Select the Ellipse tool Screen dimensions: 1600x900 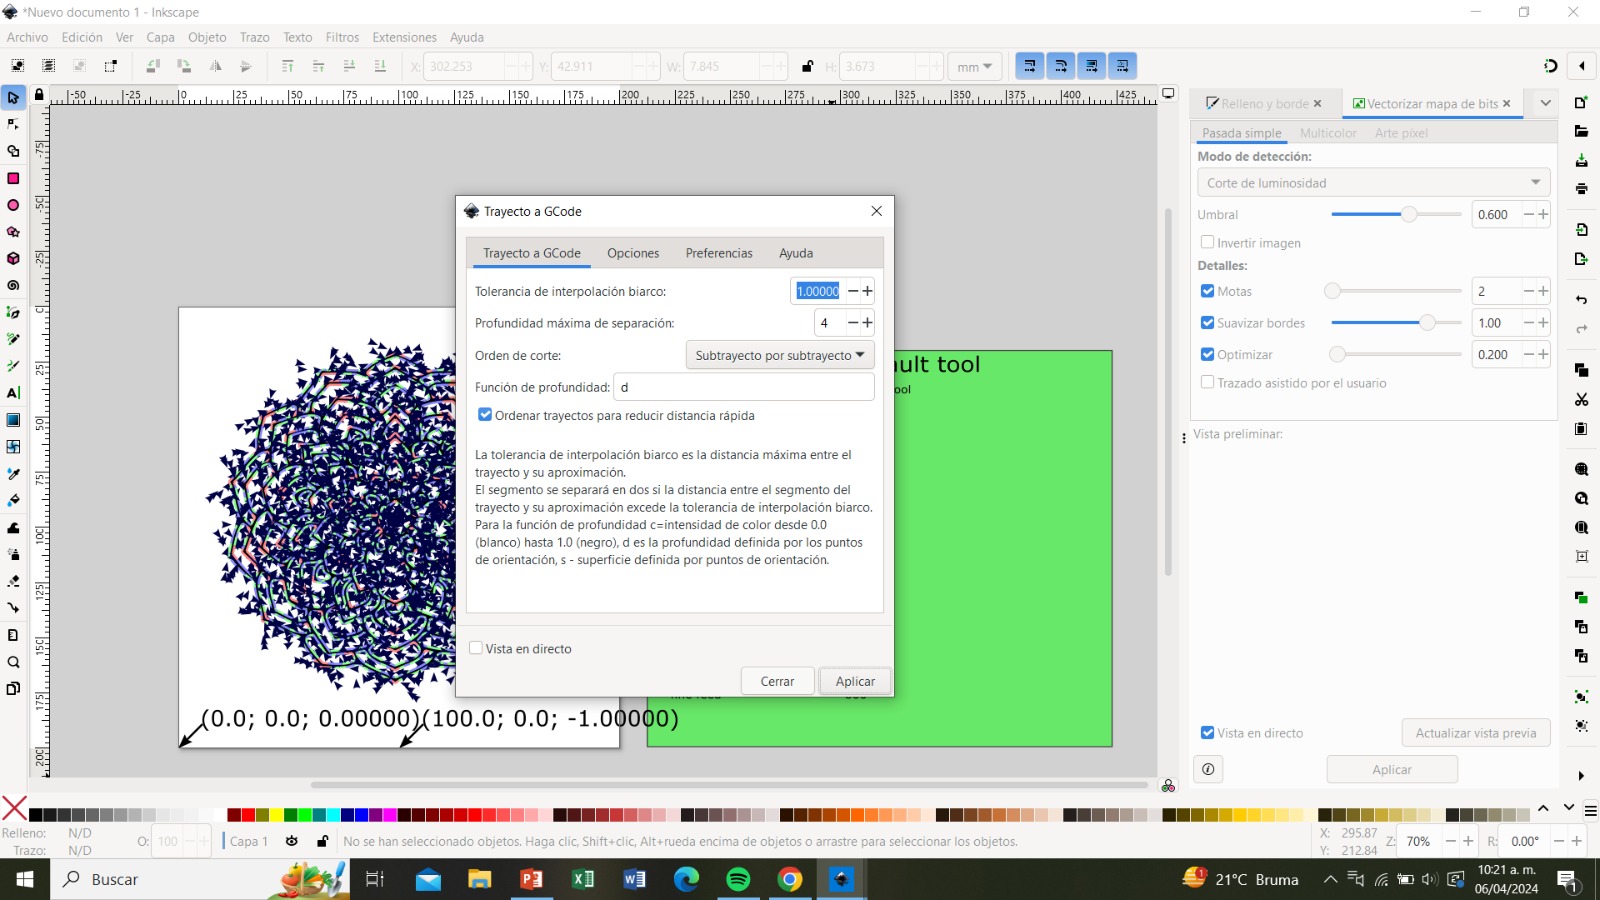click(13, 205)
